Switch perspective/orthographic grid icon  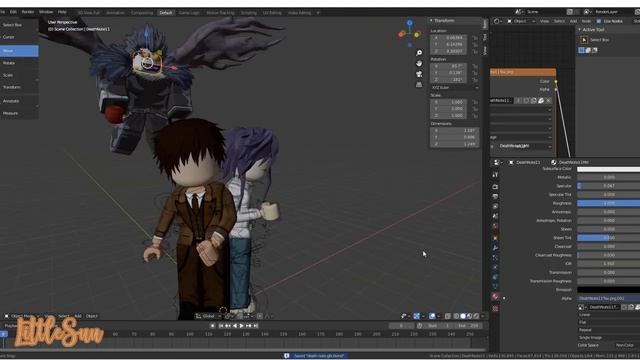(x=419, y=84)
